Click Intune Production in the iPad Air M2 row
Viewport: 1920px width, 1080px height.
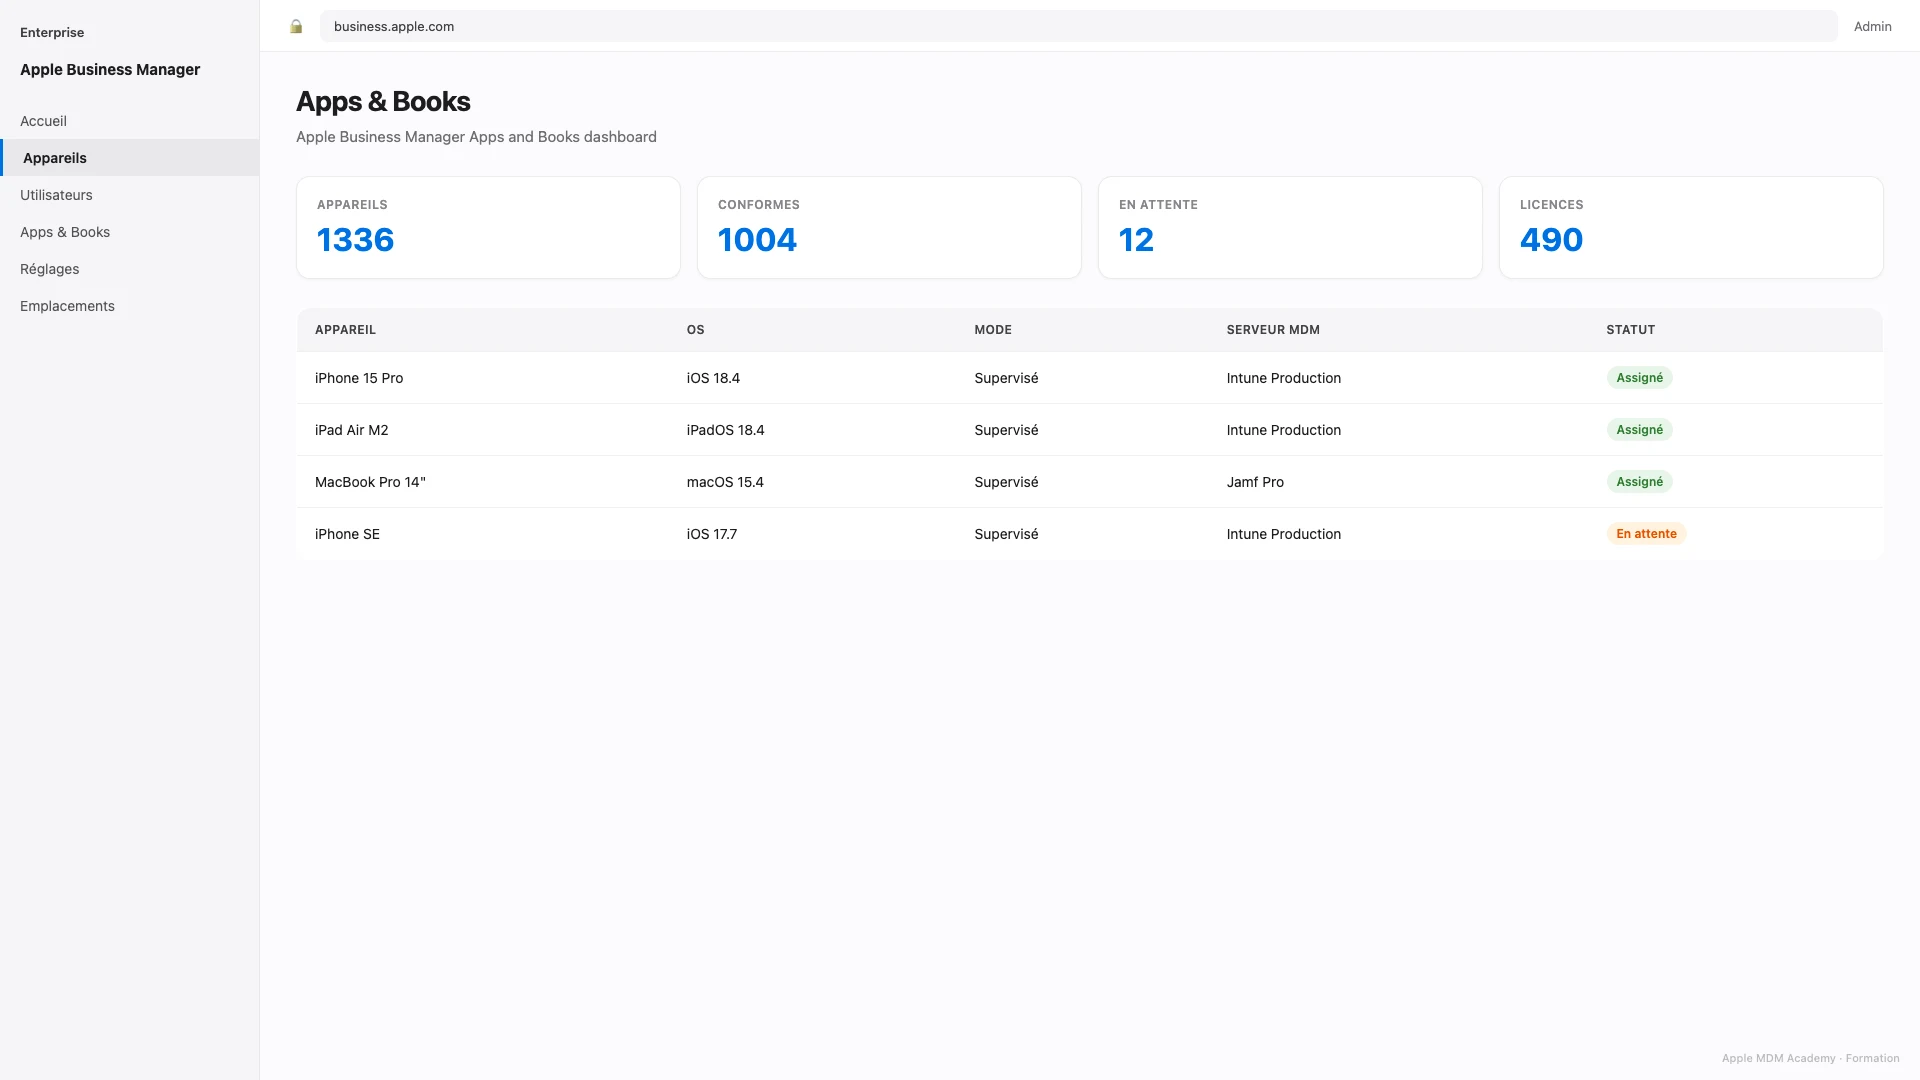tap(1283, 430)
